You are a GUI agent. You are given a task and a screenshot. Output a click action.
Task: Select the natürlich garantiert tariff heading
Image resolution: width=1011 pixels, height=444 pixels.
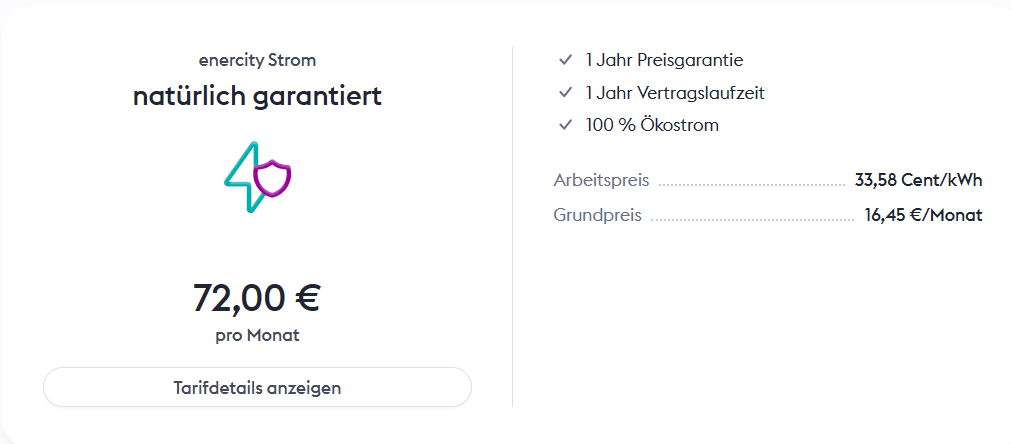[x=257, y=96]
